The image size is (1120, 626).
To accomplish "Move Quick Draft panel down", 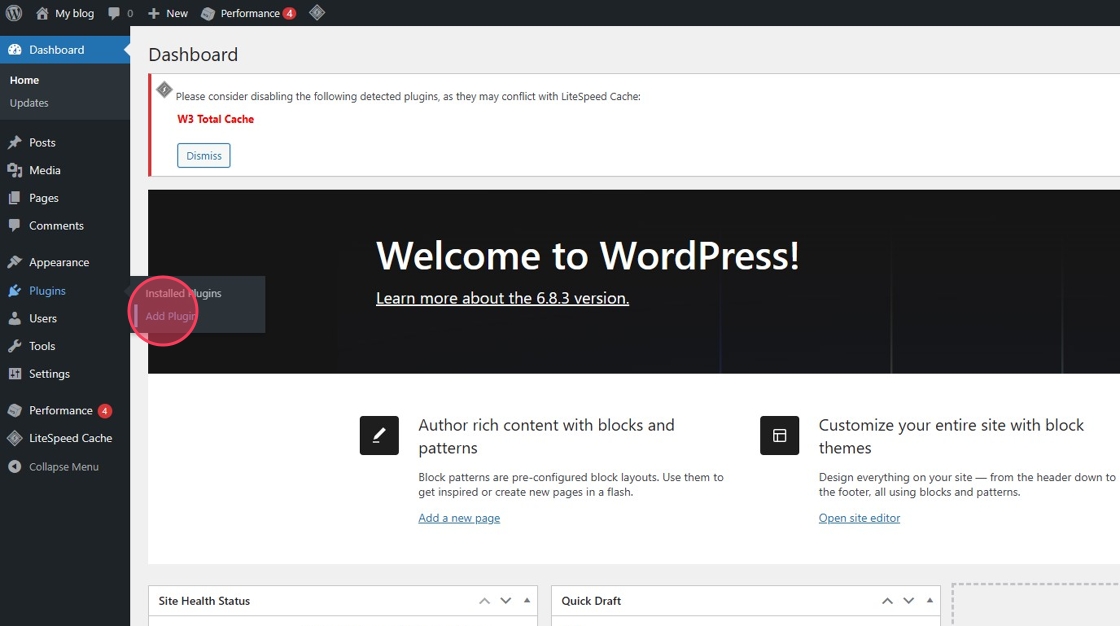I will pos(909,601).
